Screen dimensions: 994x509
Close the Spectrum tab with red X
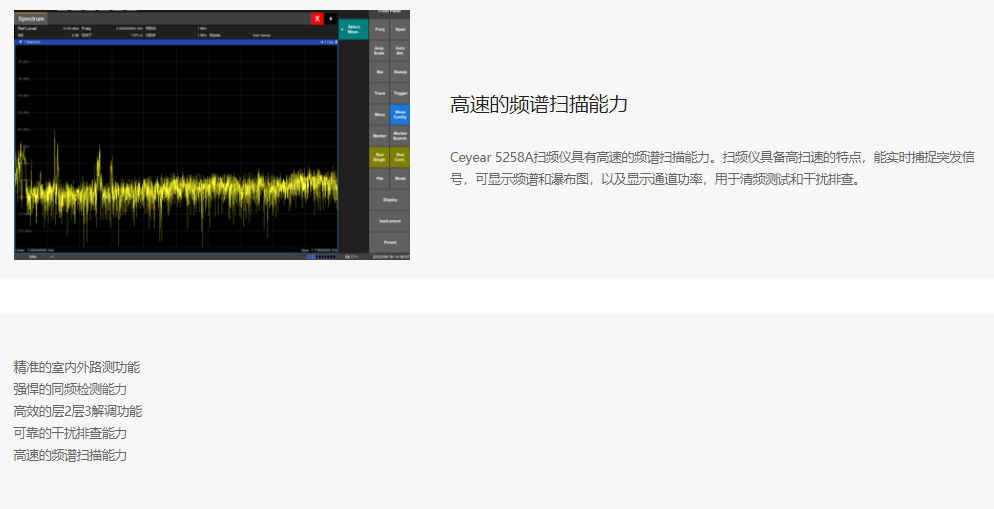pyautogui.click(x=317, y=18)
